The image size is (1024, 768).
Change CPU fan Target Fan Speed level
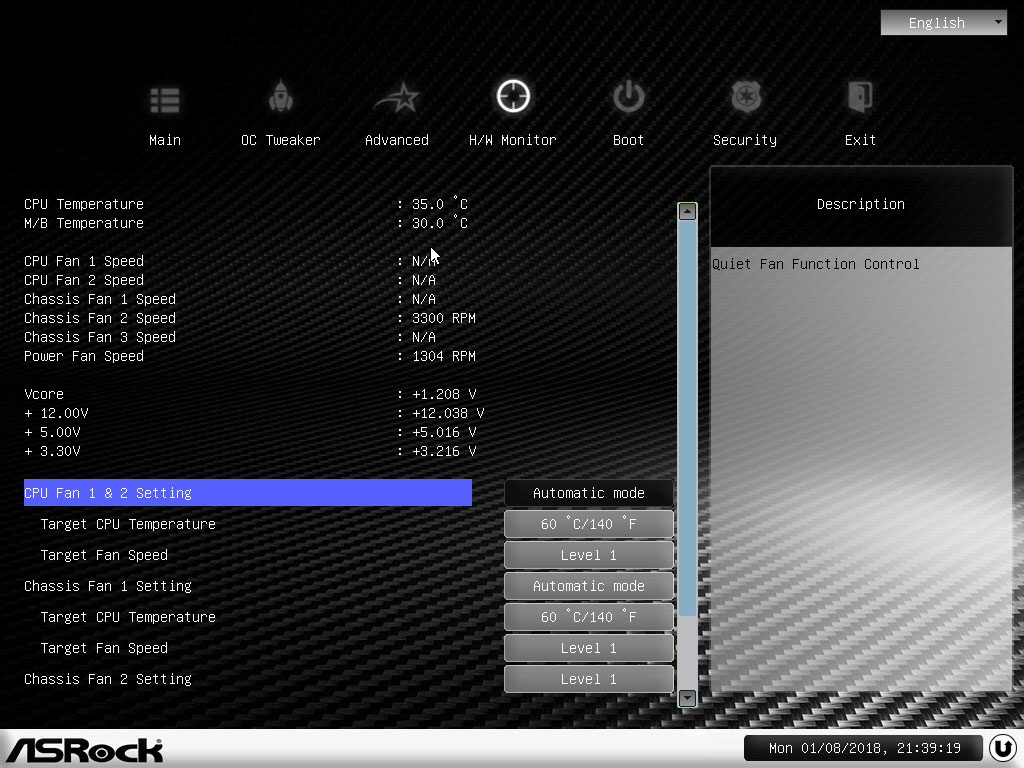click(x=588, y=555)
